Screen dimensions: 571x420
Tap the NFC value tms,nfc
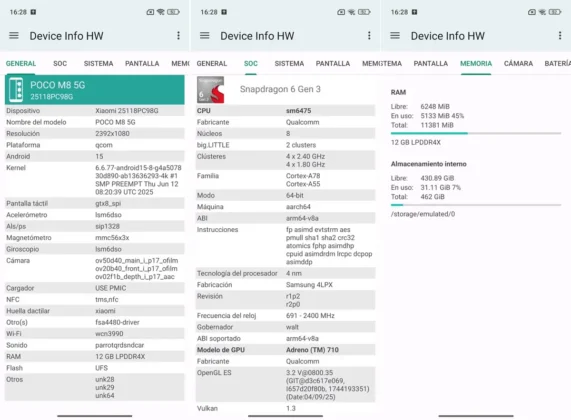(107, 299)
